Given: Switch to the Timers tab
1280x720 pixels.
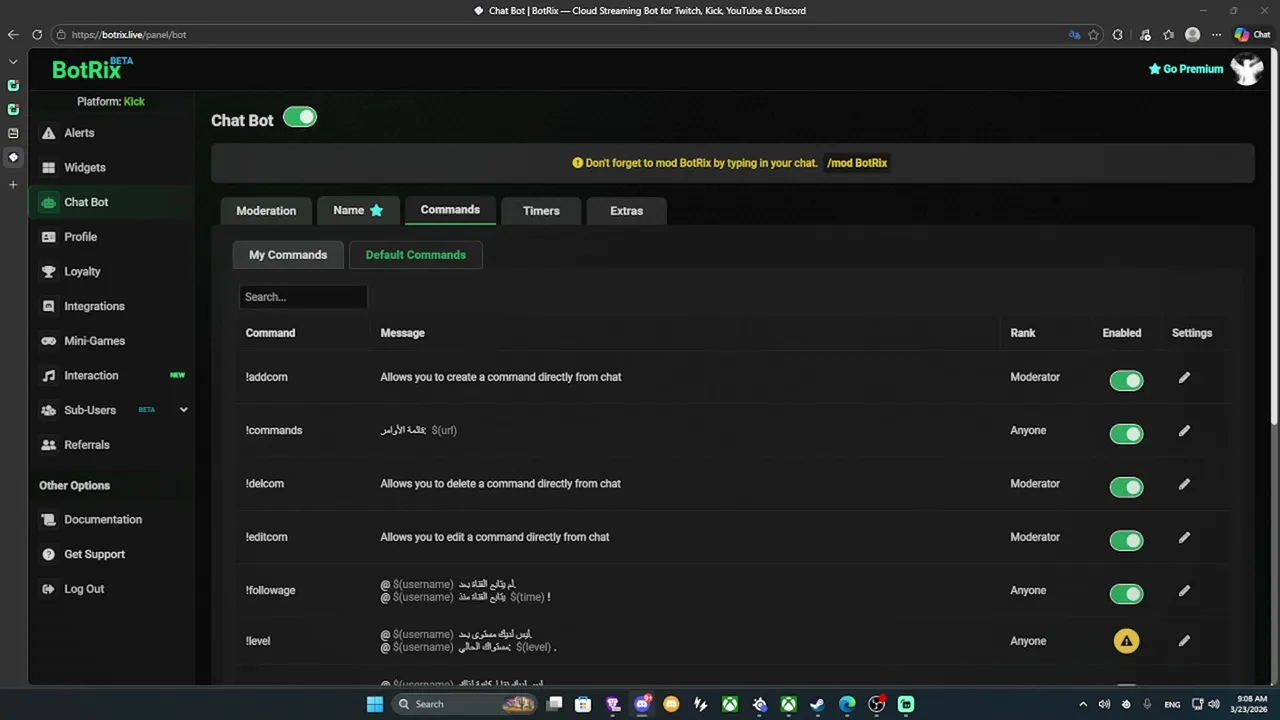Looking at the screenshot, I should tap(541, 211).
